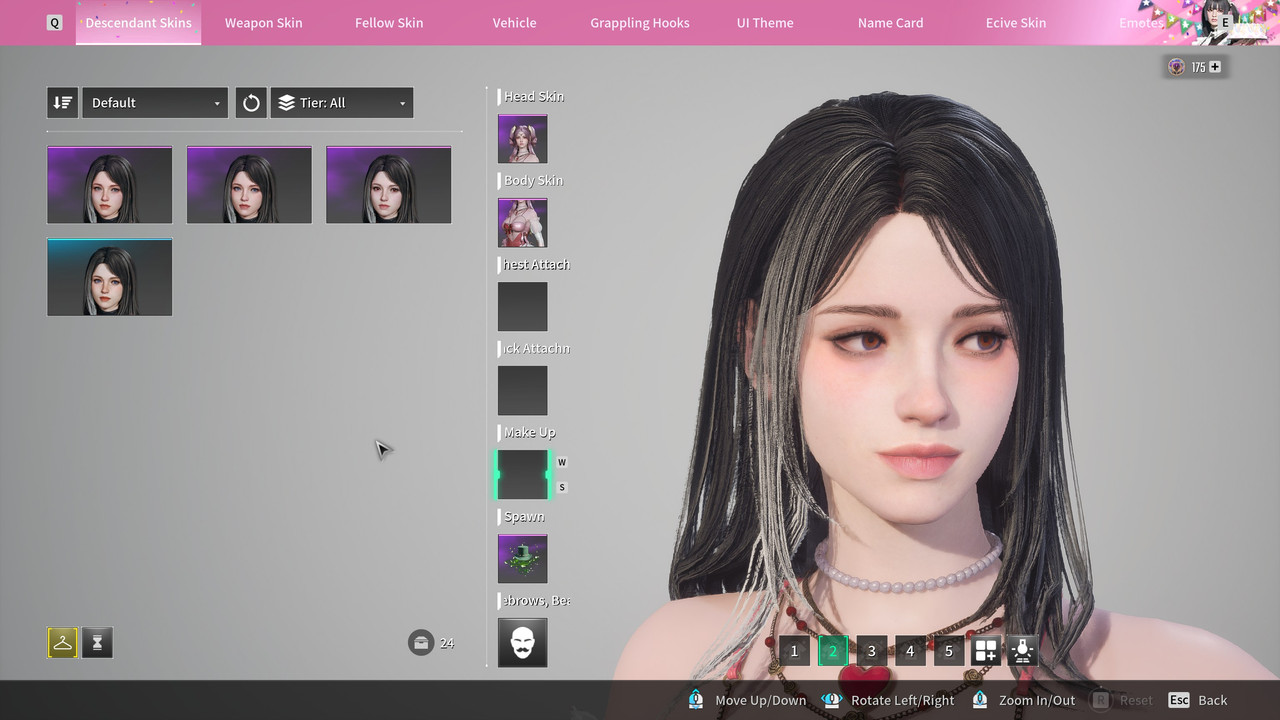Select the empty Chest Attachment slot
This screenshot has height=720, width=1280.
click(x=523, y=307)
